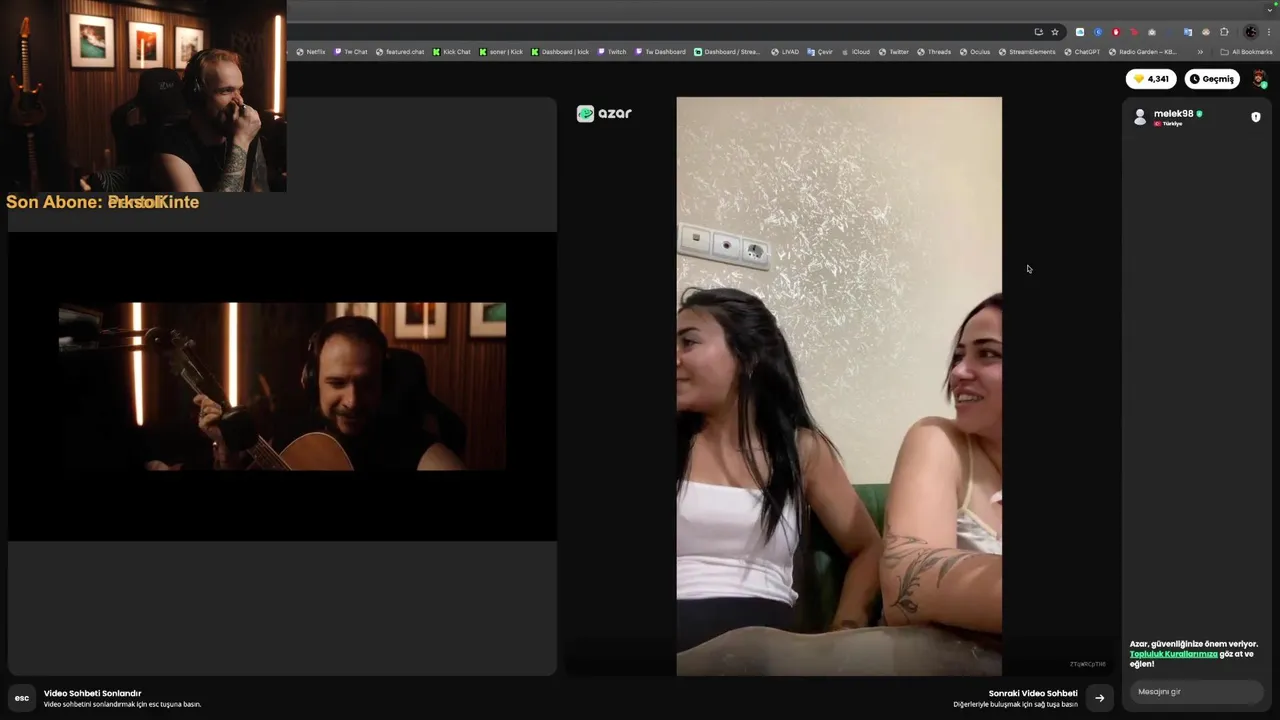Screen dimensions: 1280x720
Task: Open the gem balance showing 4,341
Action: point(1151,79)
